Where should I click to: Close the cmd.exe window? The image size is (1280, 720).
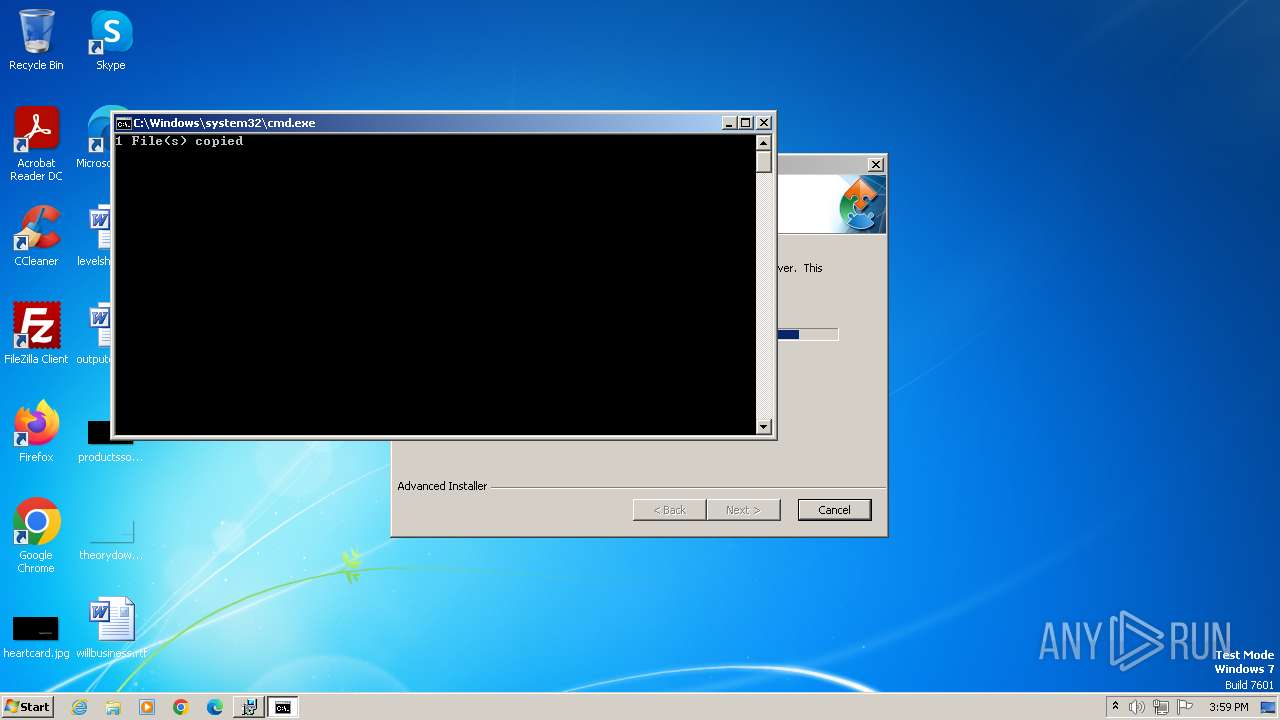click(x=764, y=123)
